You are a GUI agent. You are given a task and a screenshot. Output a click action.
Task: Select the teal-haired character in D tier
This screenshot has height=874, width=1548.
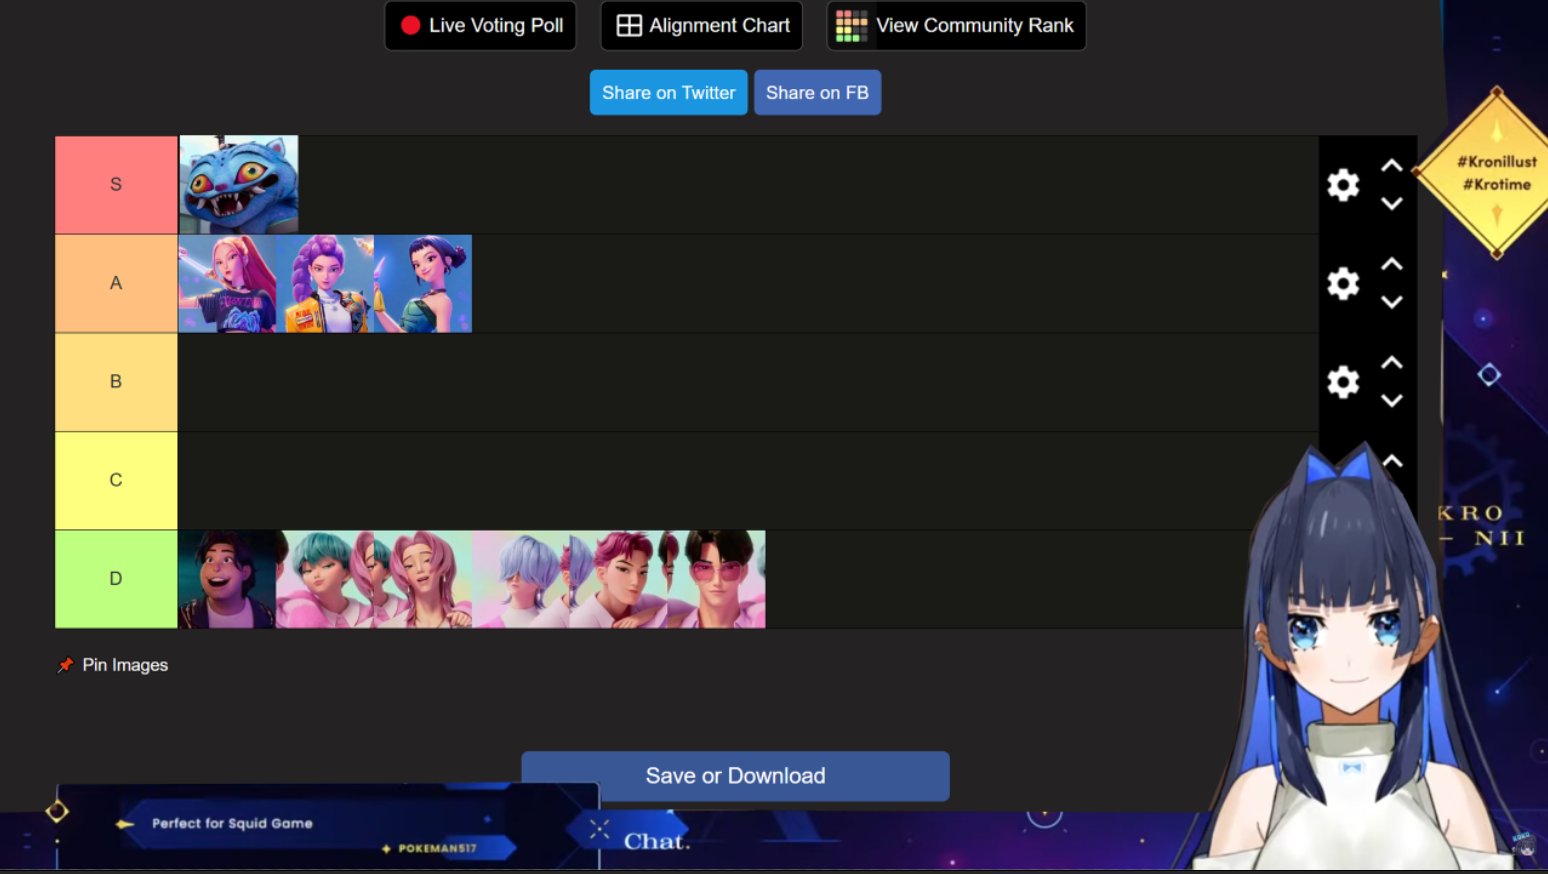click(x=326, y=579)
